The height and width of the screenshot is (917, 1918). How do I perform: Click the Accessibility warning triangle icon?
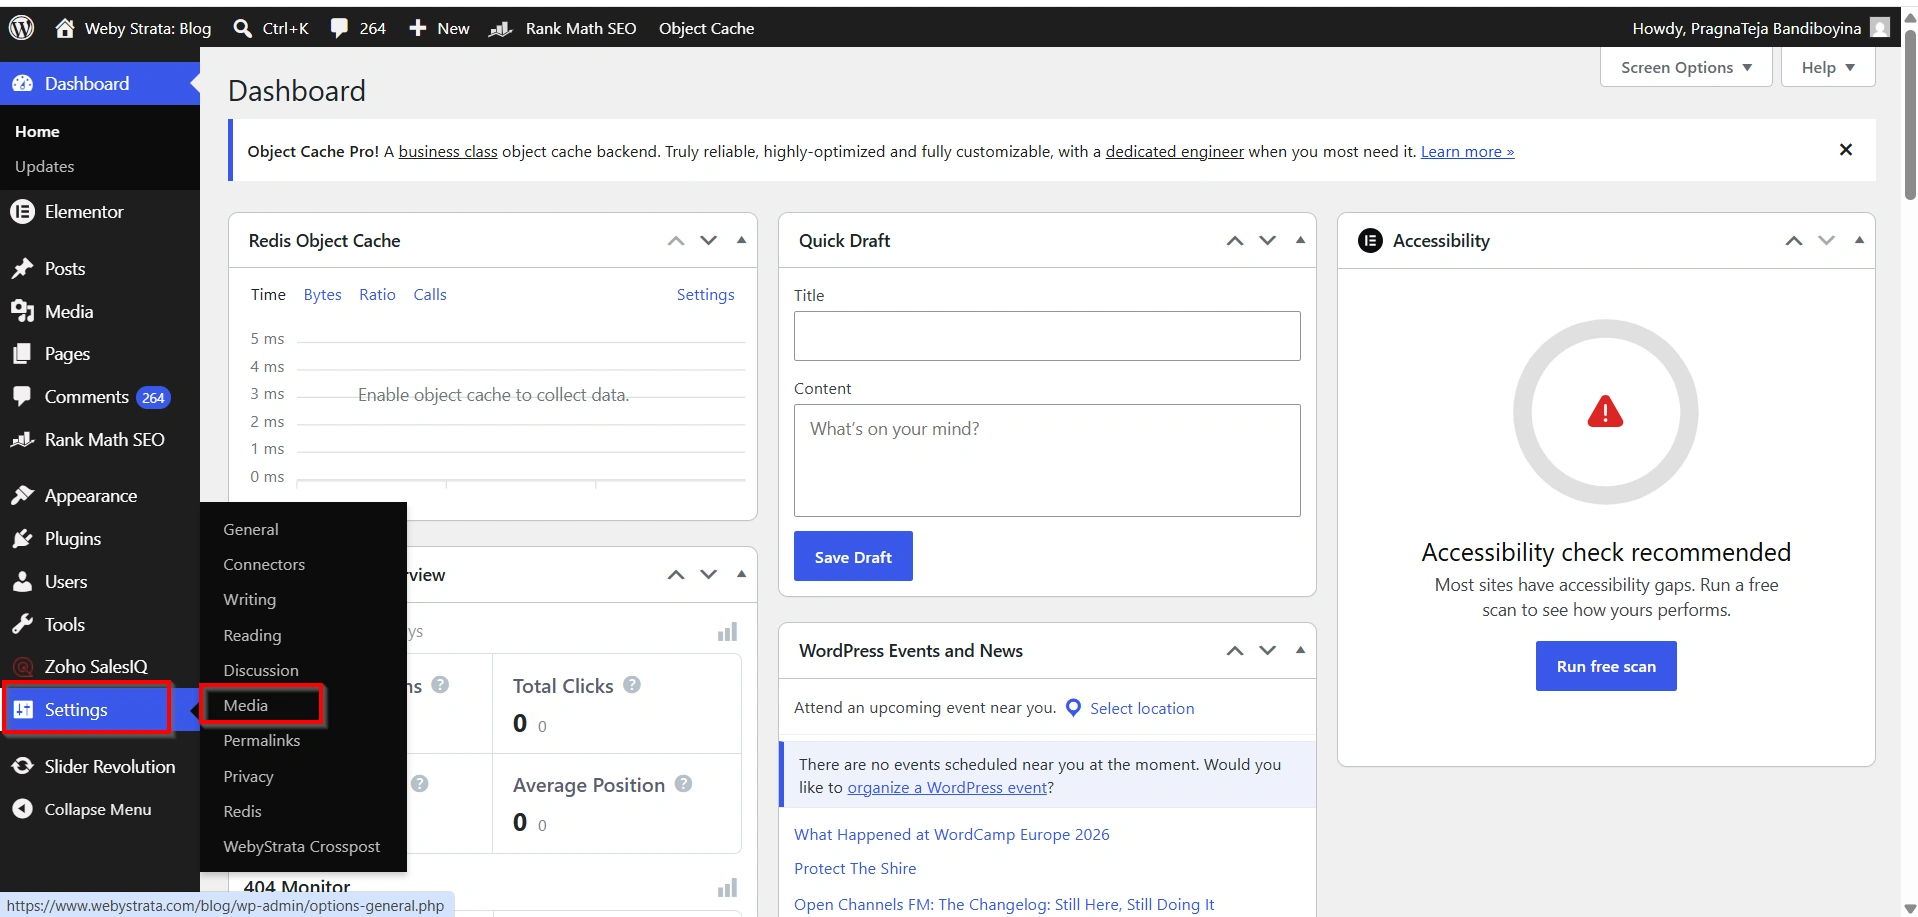coord(1605,411)
